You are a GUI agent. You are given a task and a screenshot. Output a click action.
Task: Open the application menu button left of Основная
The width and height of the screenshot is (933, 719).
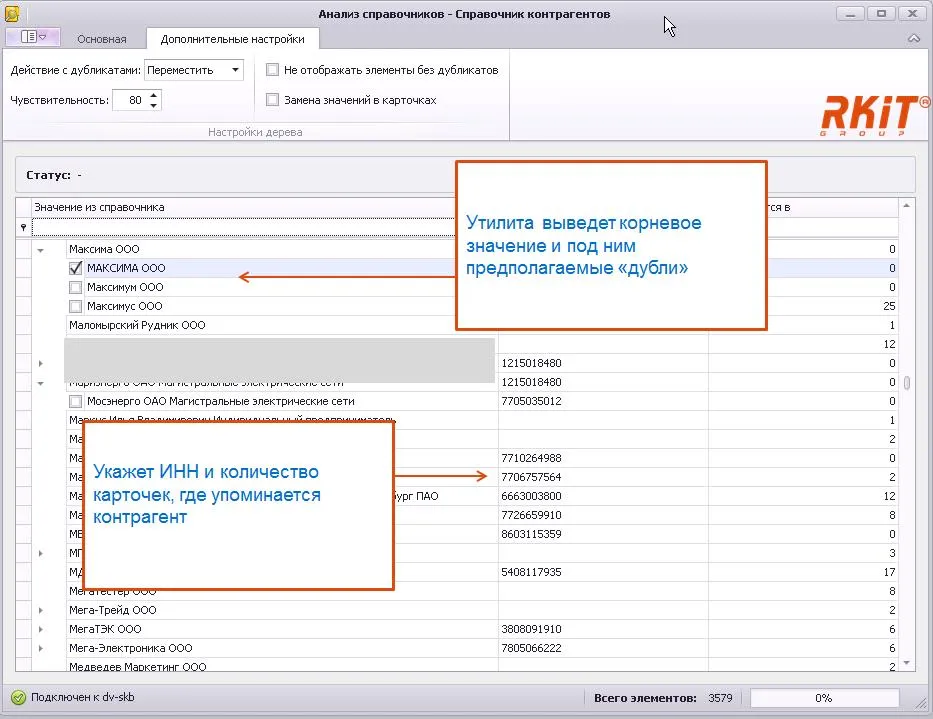pyautogui.click(x=33, y=38)
